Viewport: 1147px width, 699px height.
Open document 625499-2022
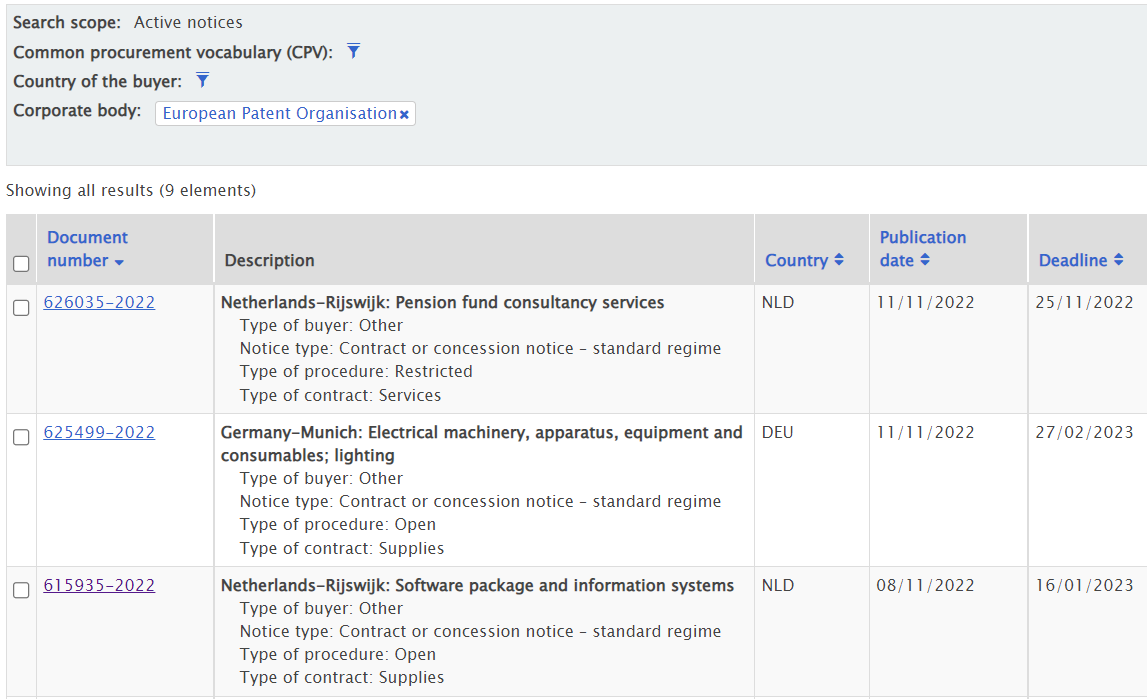[99, 432]
